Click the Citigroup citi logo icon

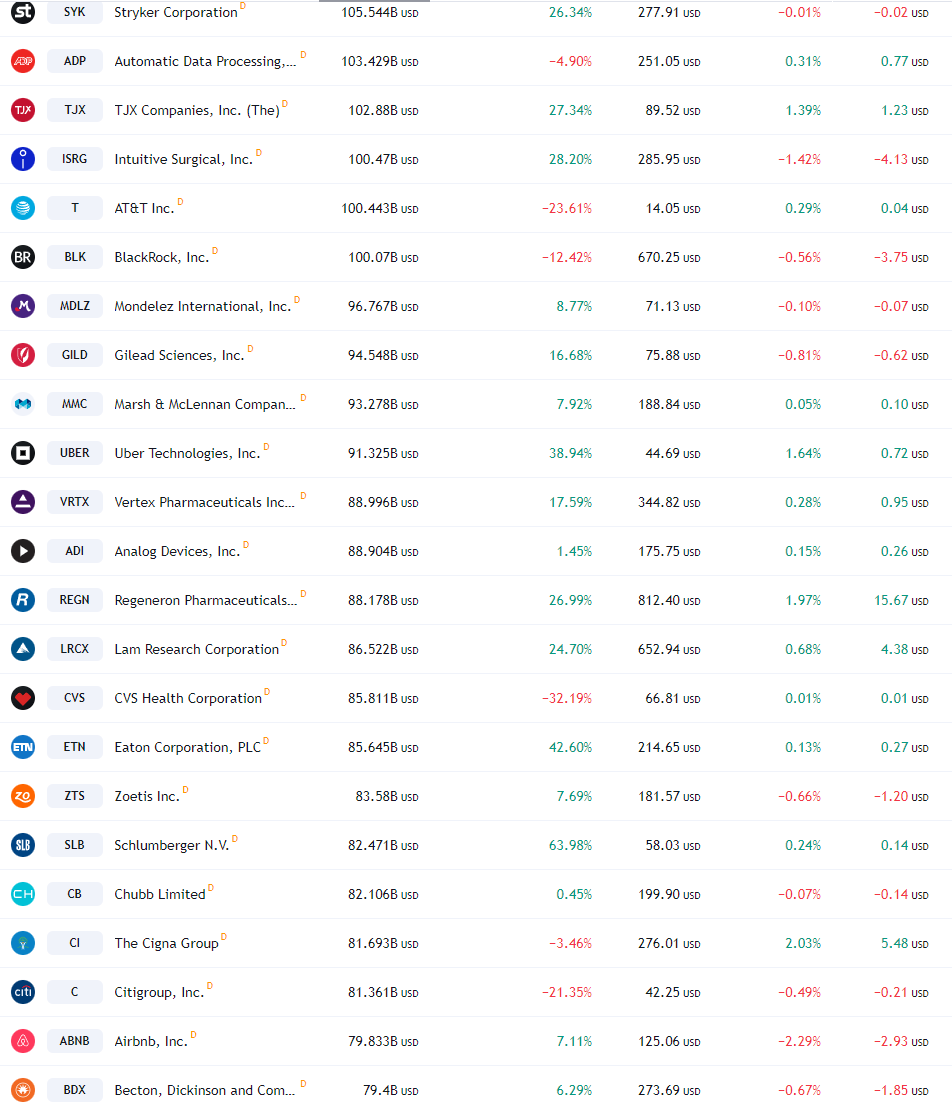coord(23,992)
